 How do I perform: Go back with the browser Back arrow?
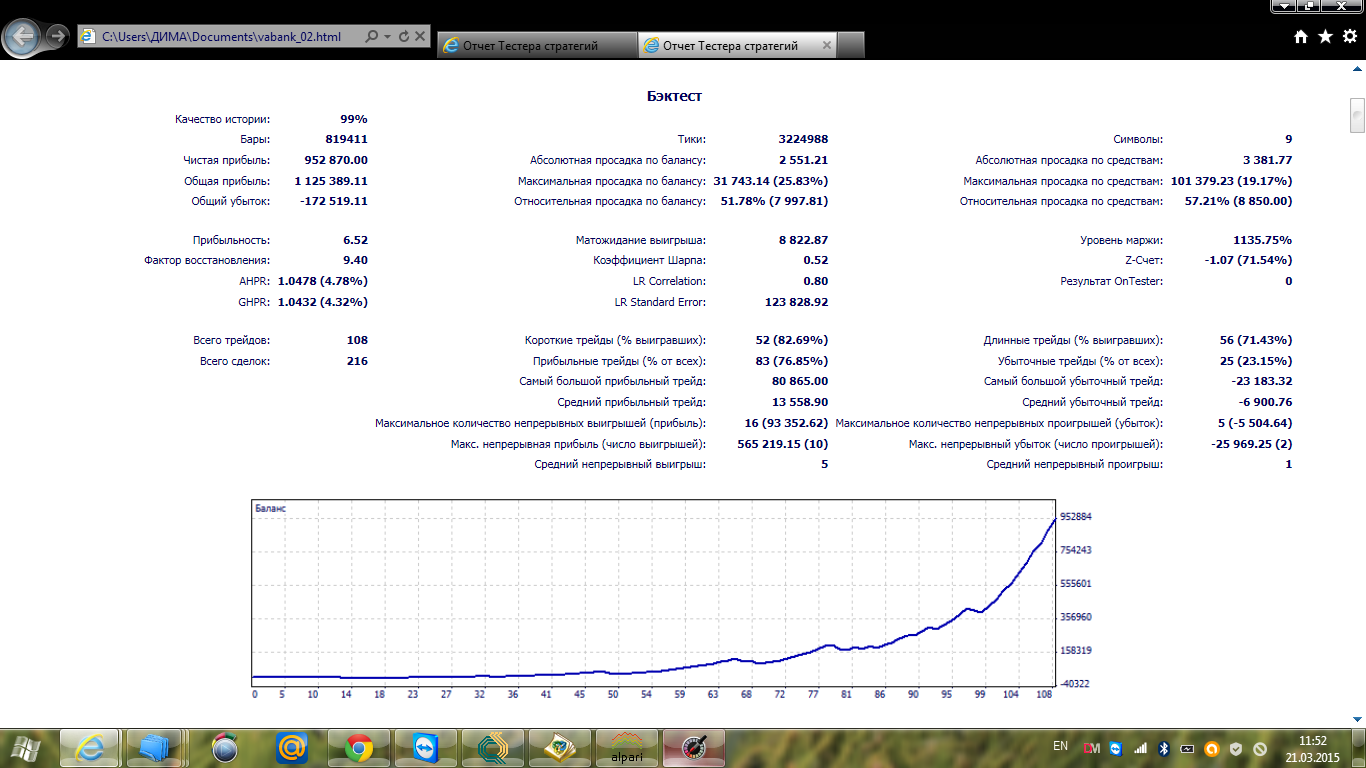(x=24, y=37)
